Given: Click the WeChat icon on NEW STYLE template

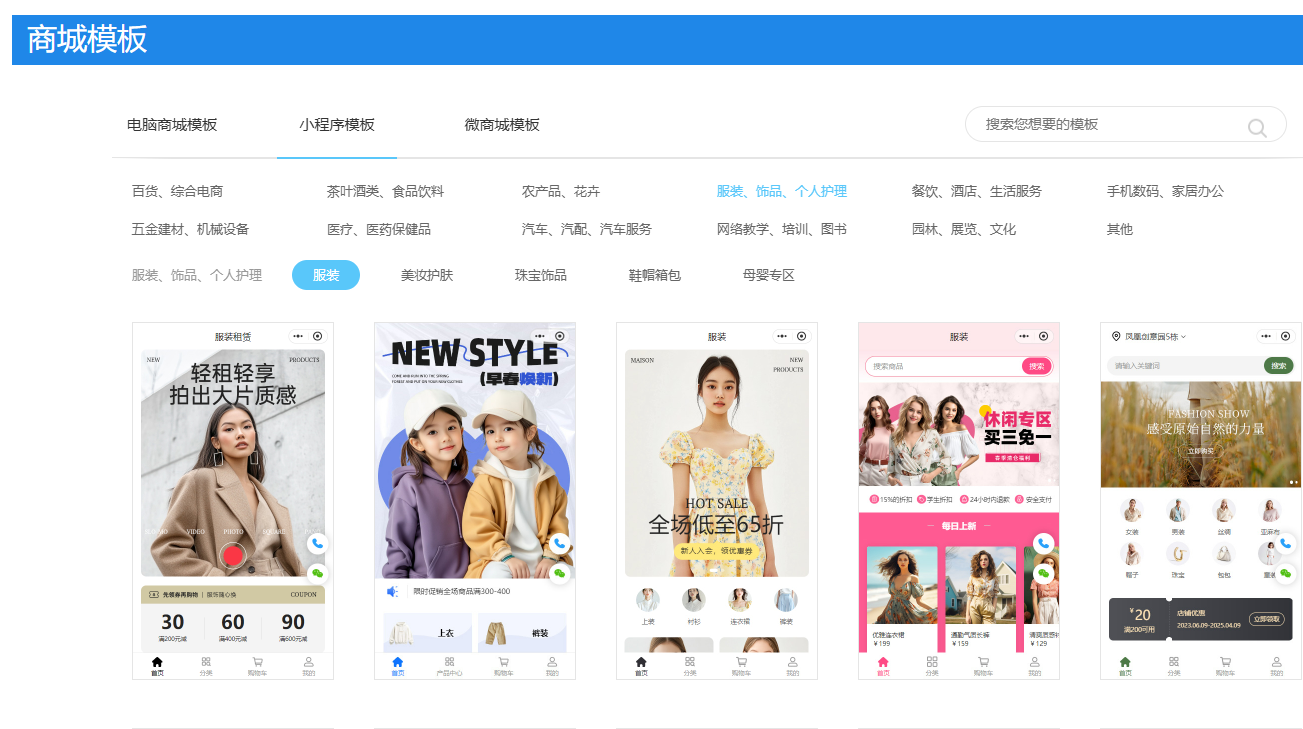Looking at the screenshot, I should click(x=560, y=573).
